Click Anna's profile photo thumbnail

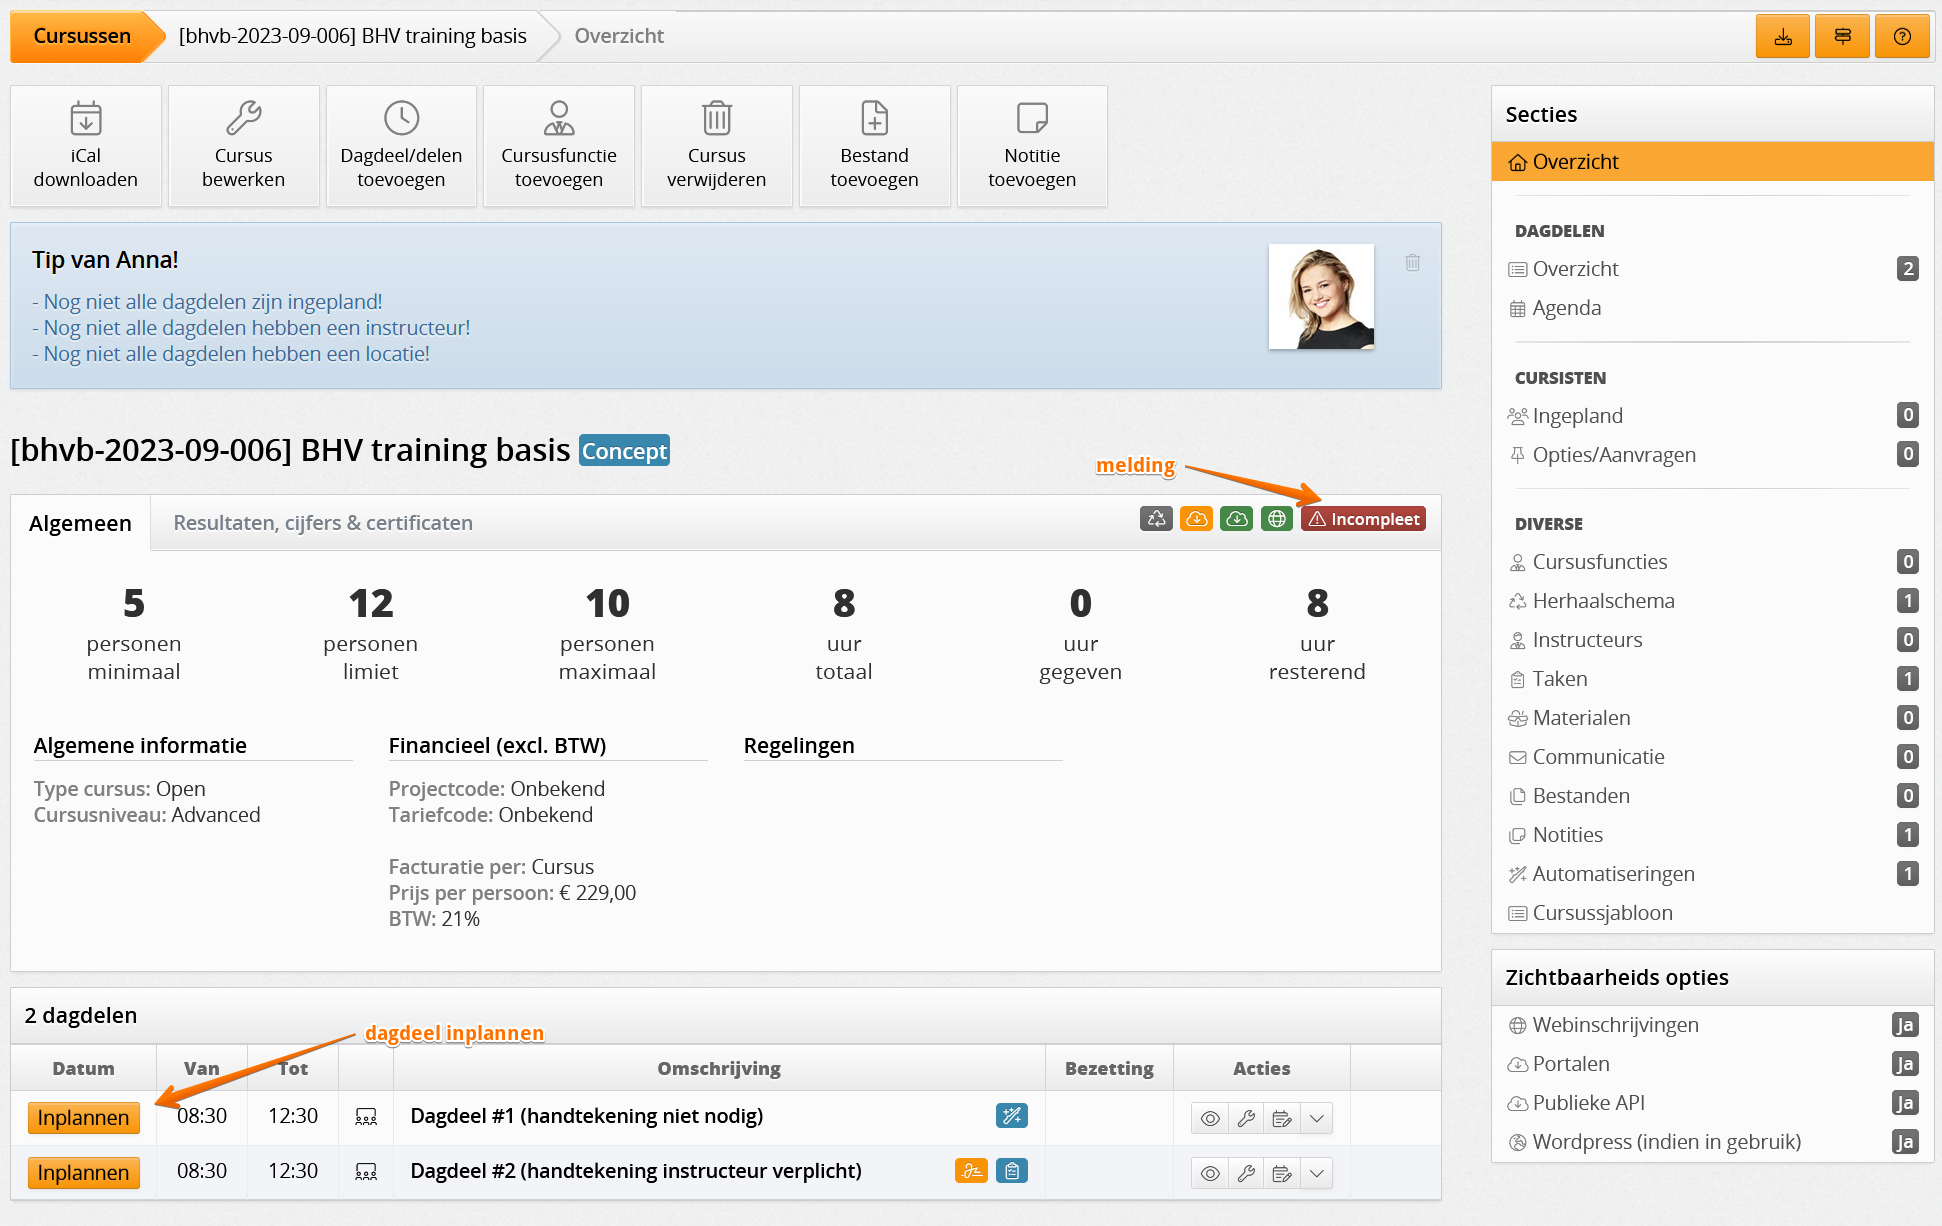(1321, 297)
